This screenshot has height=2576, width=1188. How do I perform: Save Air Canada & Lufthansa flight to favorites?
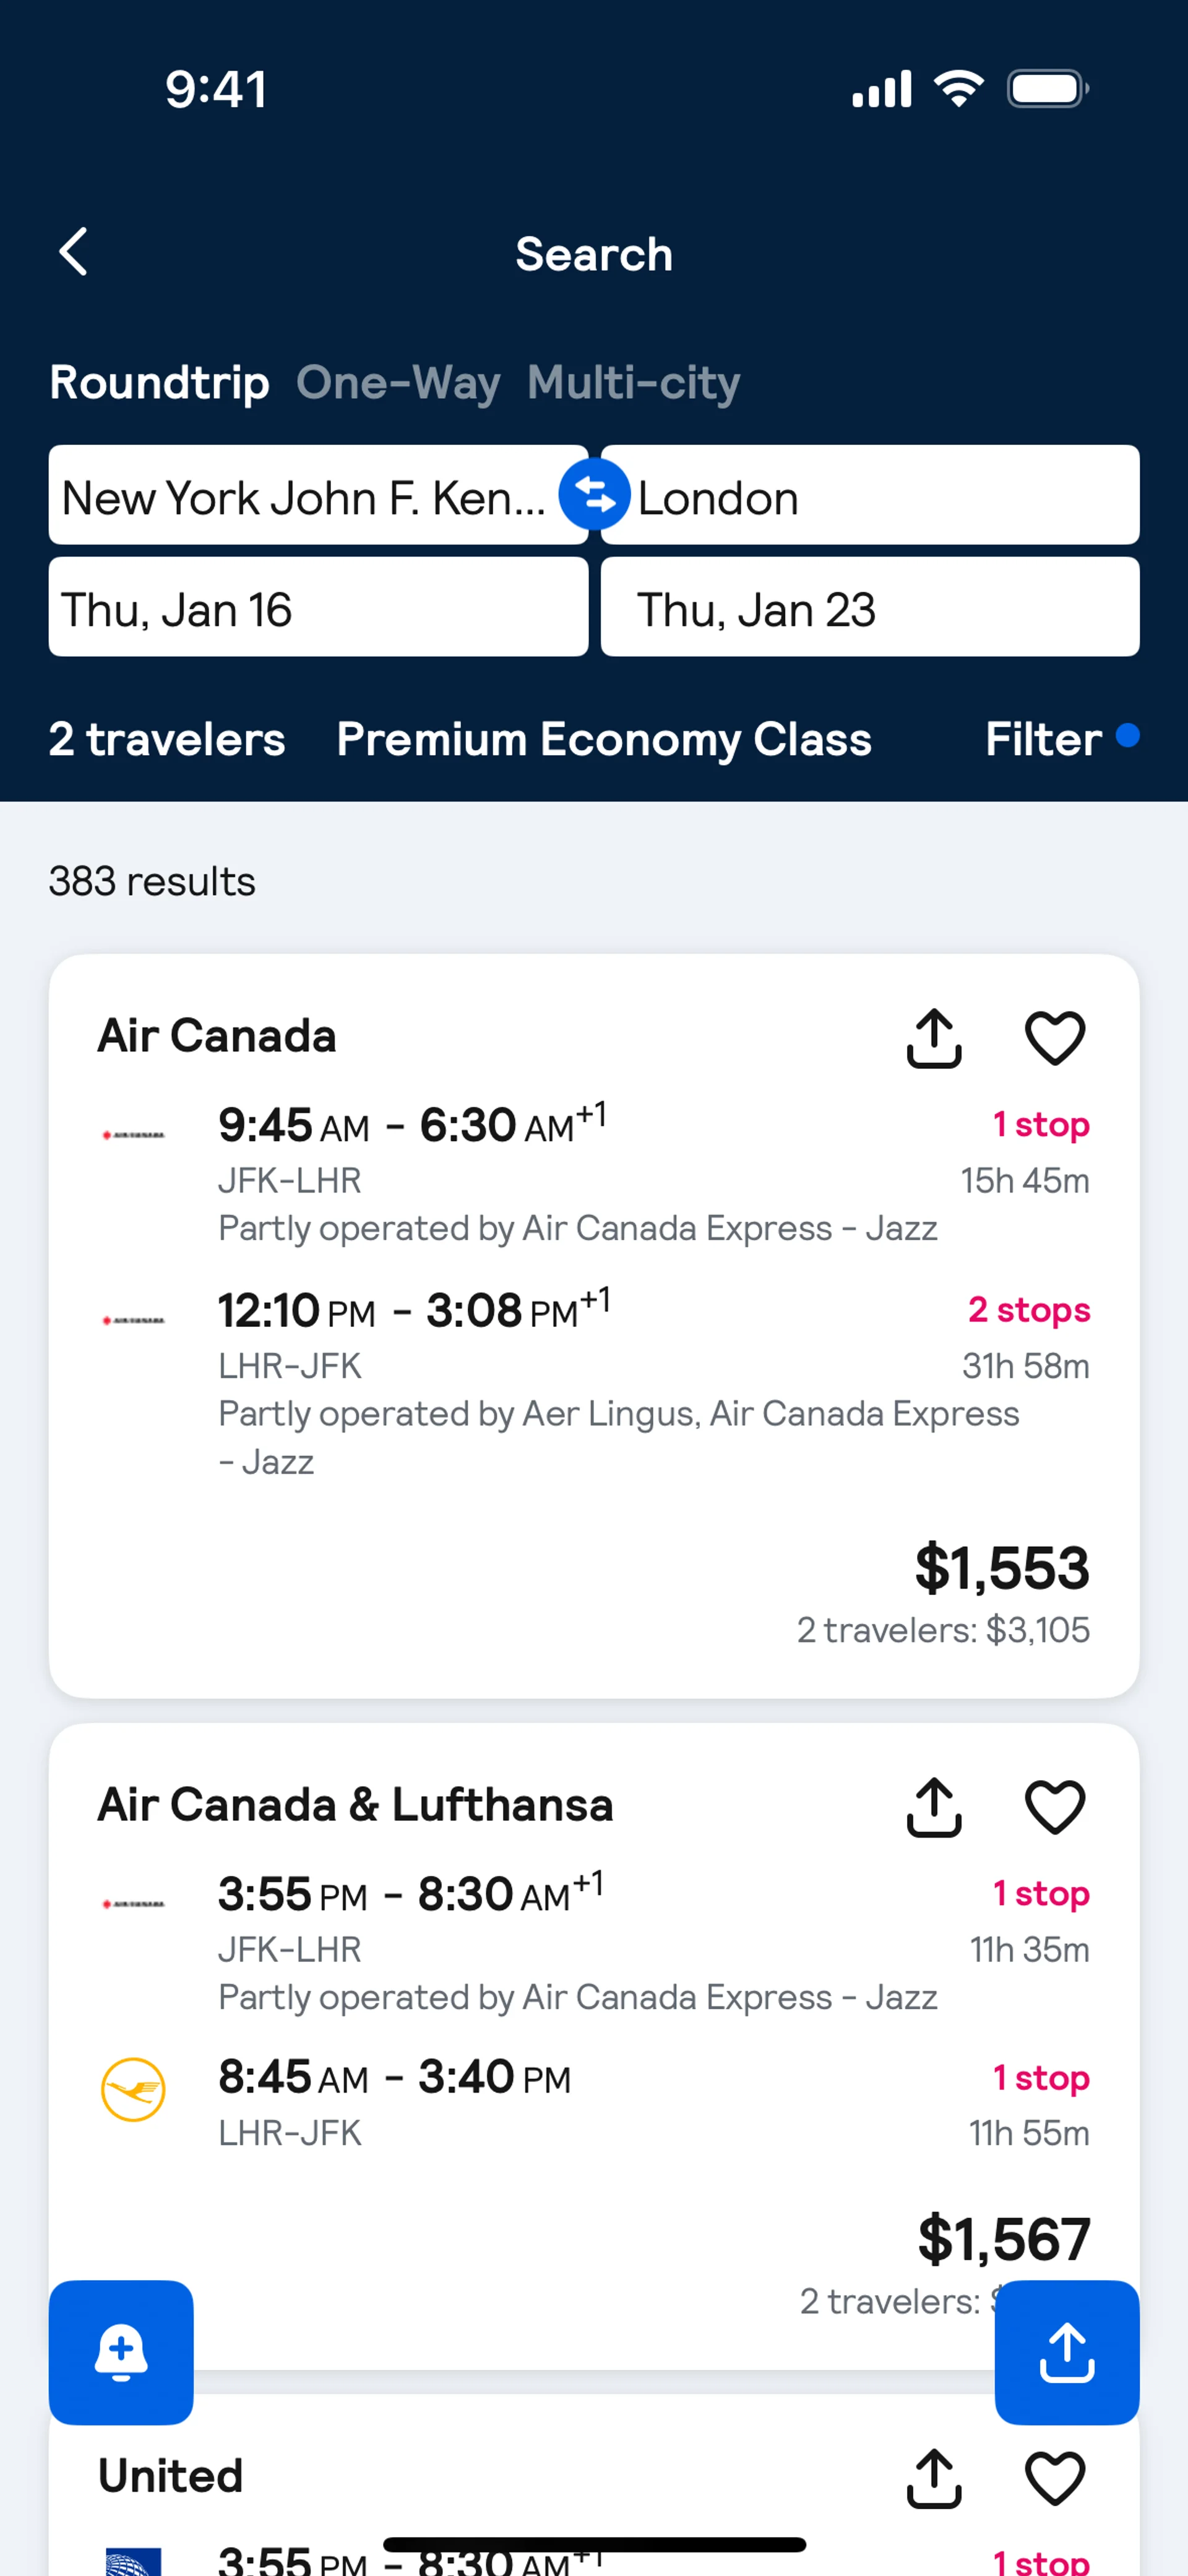1055,1806
